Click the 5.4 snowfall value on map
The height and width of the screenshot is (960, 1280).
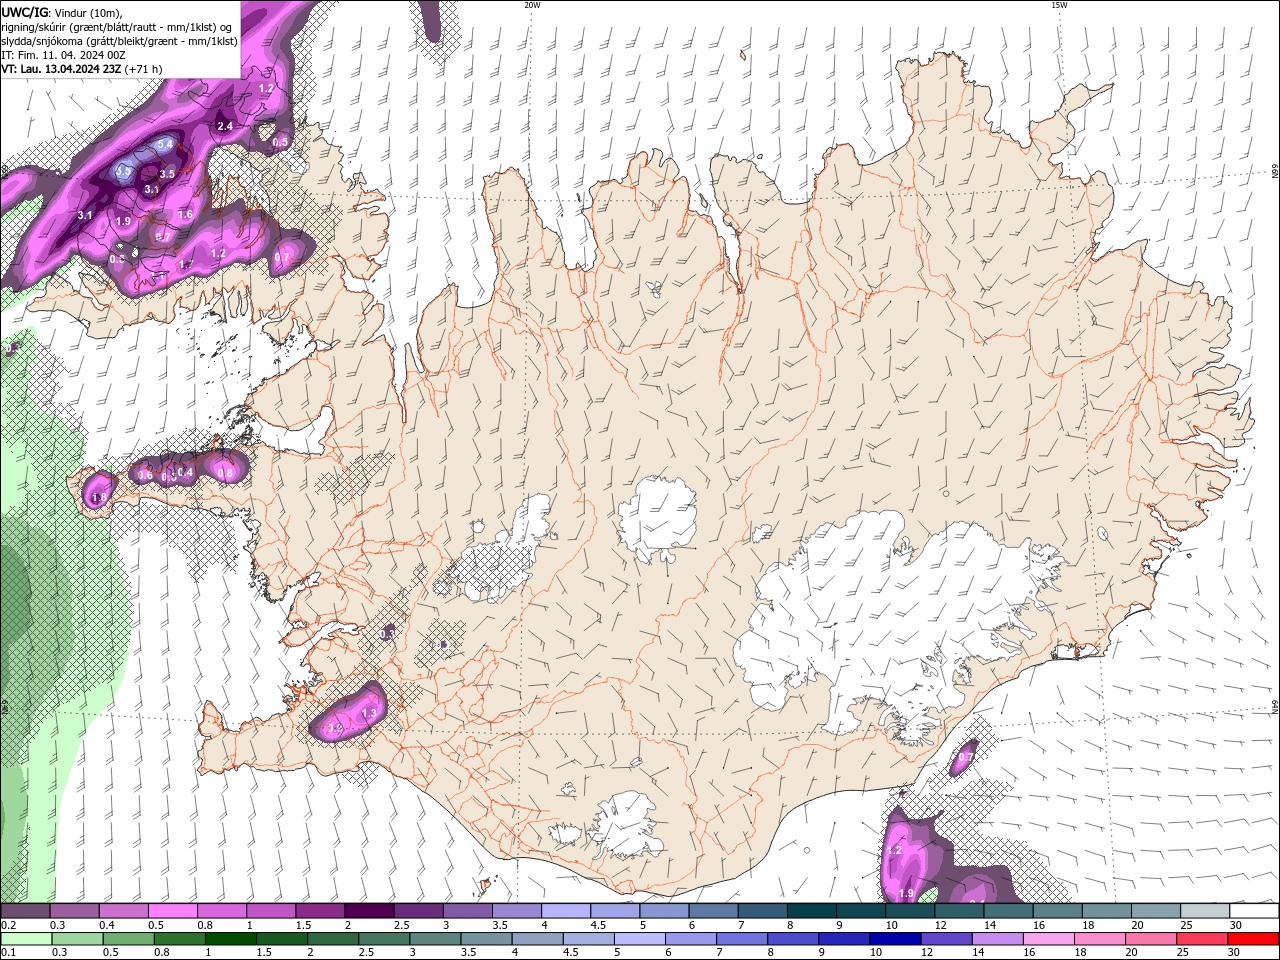166,145
